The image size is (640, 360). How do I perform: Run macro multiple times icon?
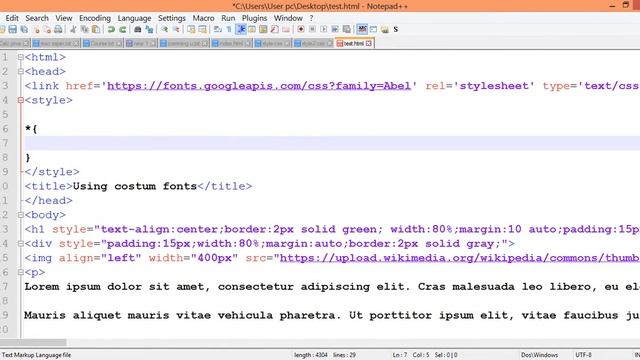click(x=335, y=29)
